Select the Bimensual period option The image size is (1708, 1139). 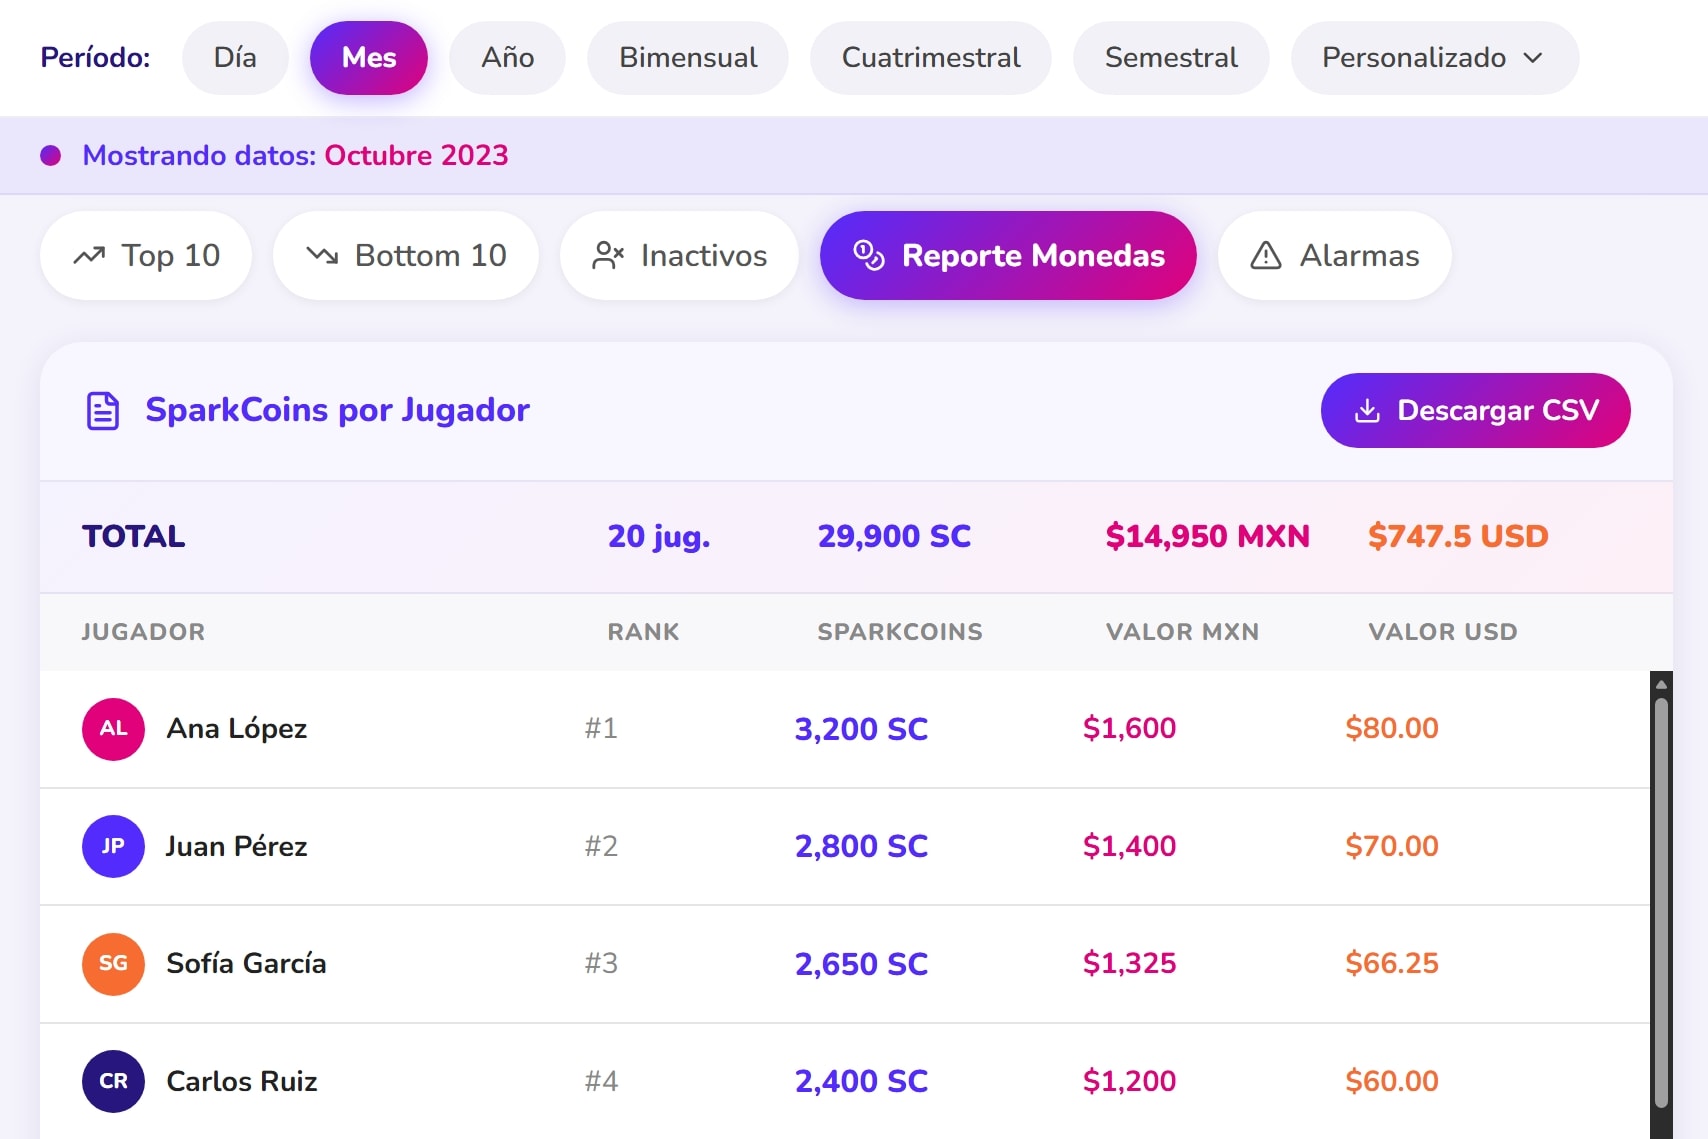click(x=688, y=58)
